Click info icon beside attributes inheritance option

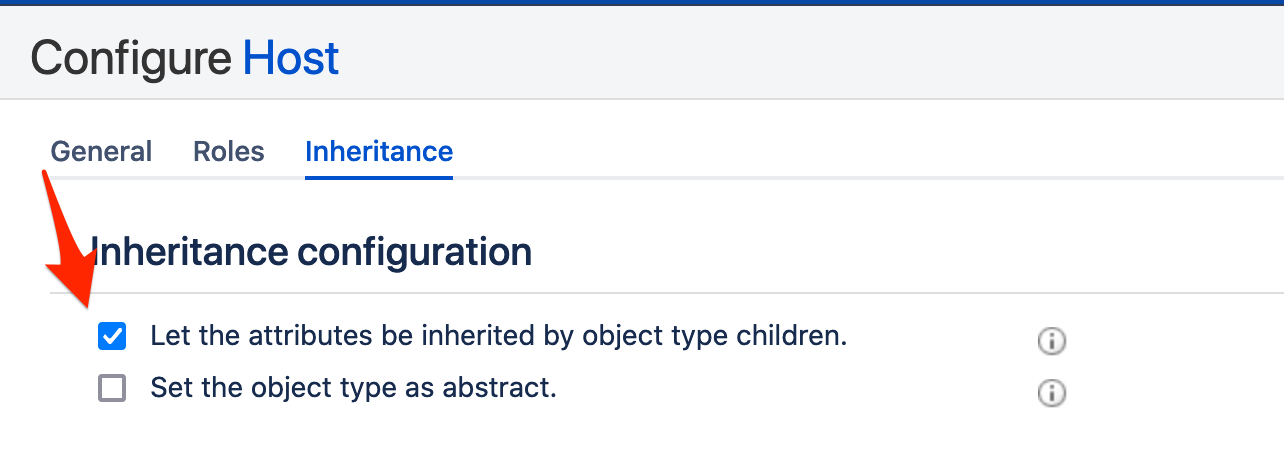pos(1051,341)
